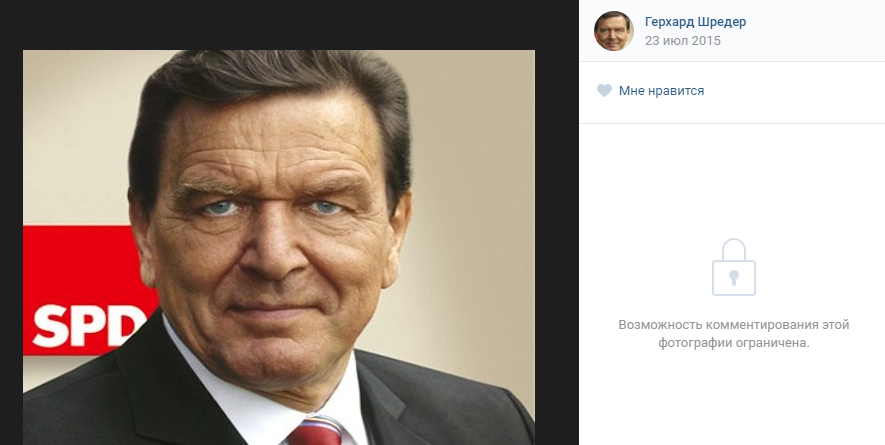Click the dark strip above the photo
This screenshot has height=445, width=885.
(x=280, y=25)
